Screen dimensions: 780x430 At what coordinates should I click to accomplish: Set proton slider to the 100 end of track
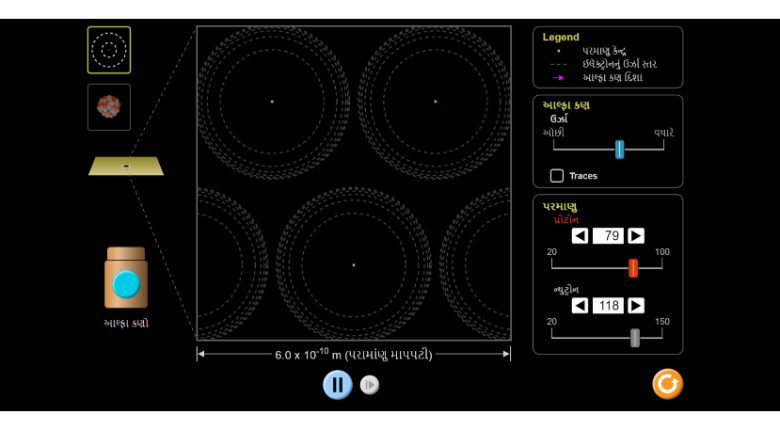[662, 268]
